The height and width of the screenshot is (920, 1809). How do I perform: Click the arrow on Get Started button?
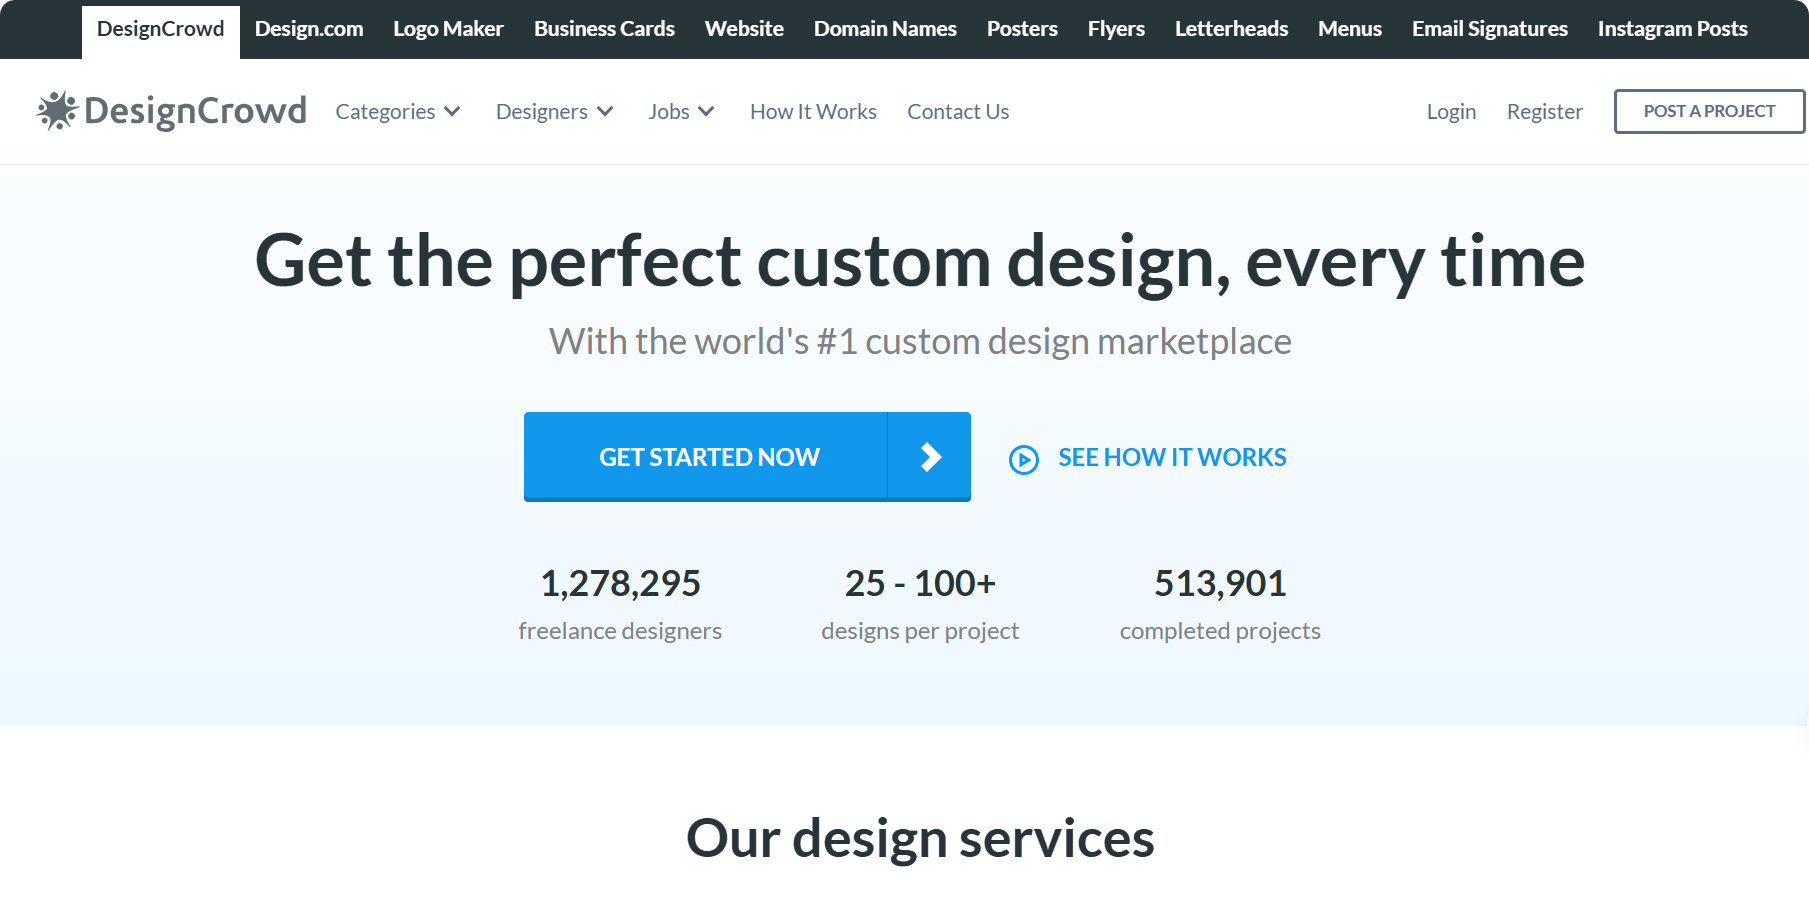tap(930, 457)
